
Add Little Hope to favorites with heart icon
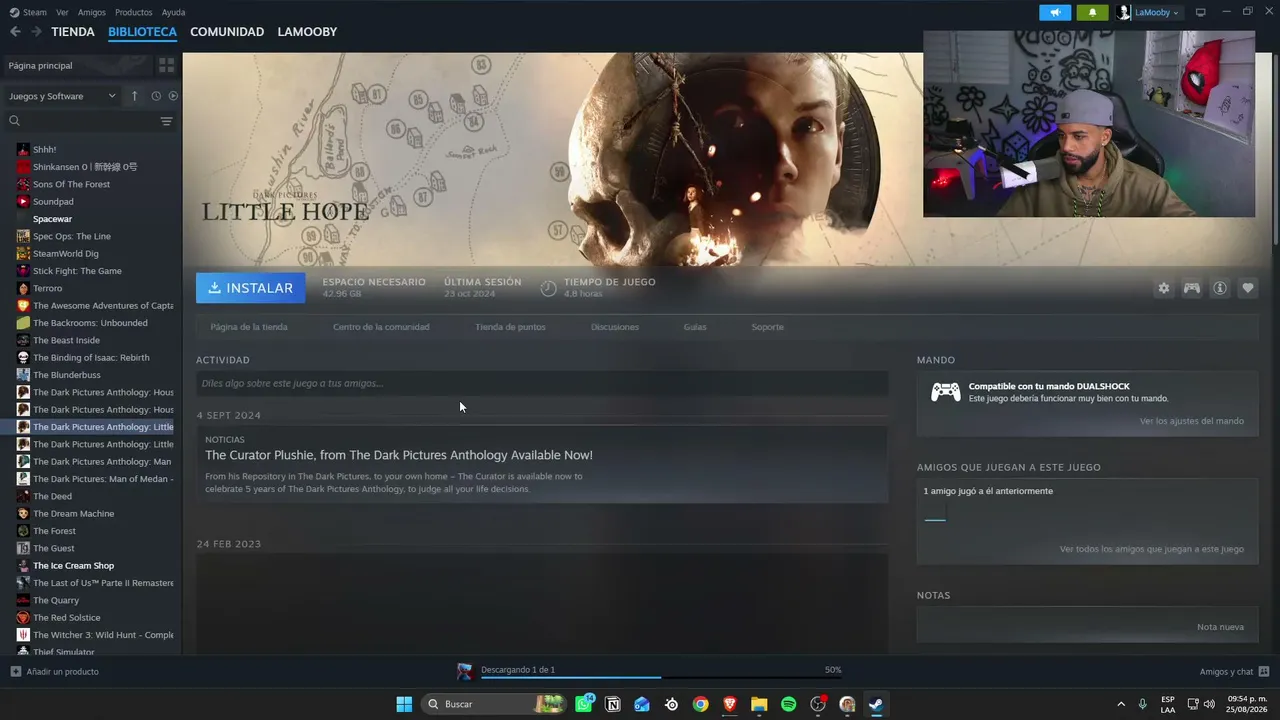[1248, 288]
